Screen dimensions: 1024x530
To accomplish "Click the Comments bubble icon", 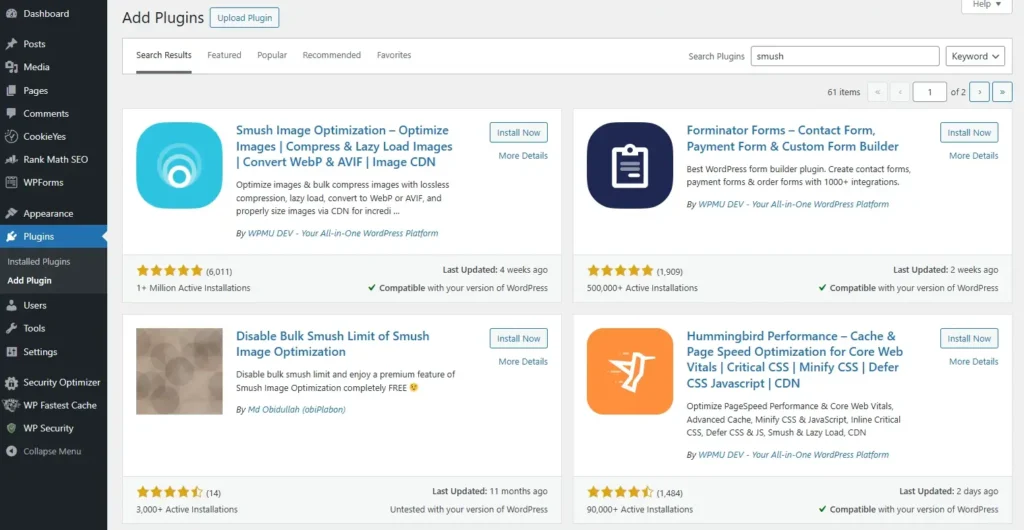I will [x=11, y=114].
